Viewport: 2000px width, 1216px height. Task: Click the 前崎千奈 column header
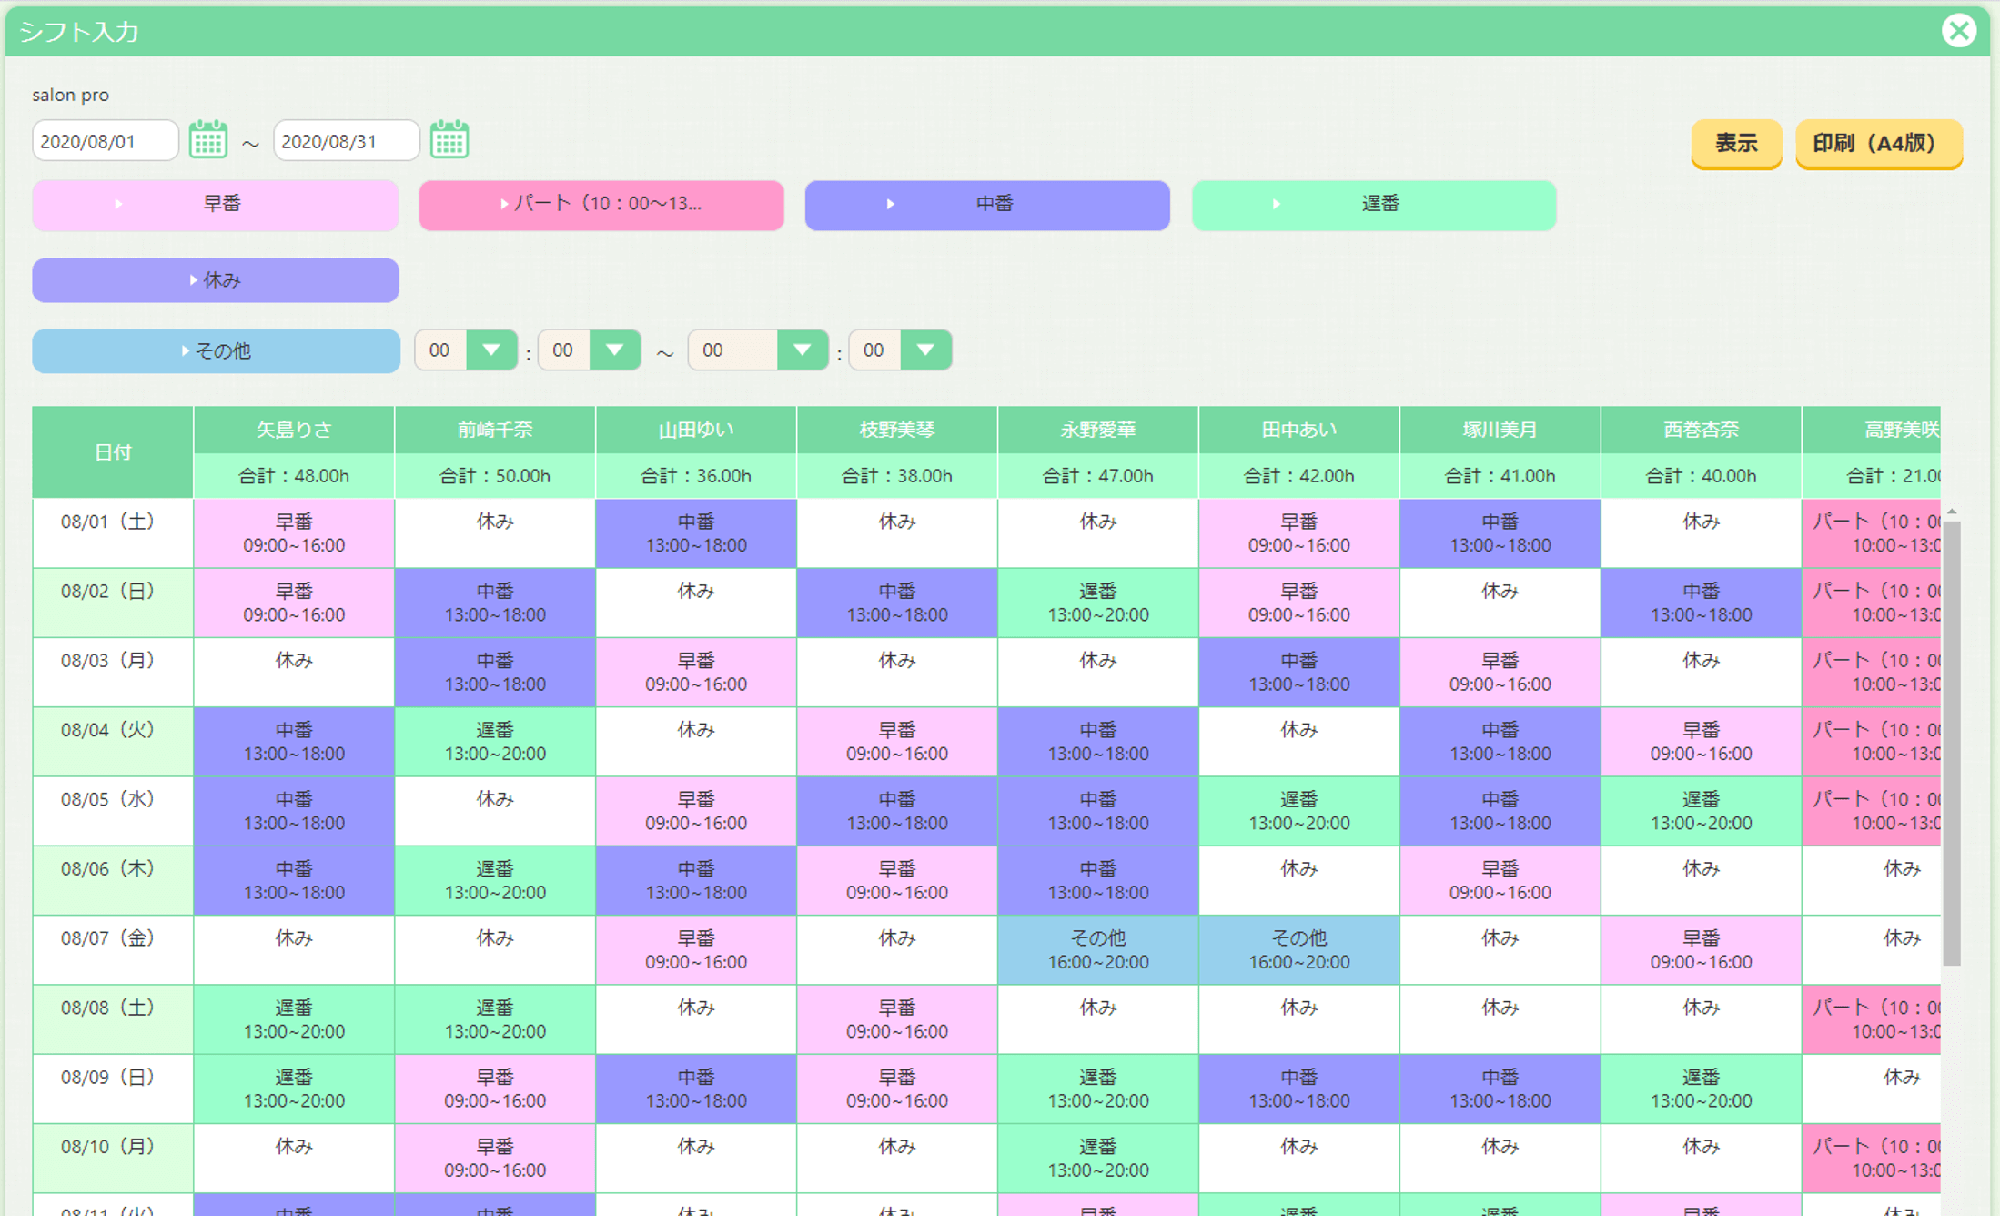point(495,430)
